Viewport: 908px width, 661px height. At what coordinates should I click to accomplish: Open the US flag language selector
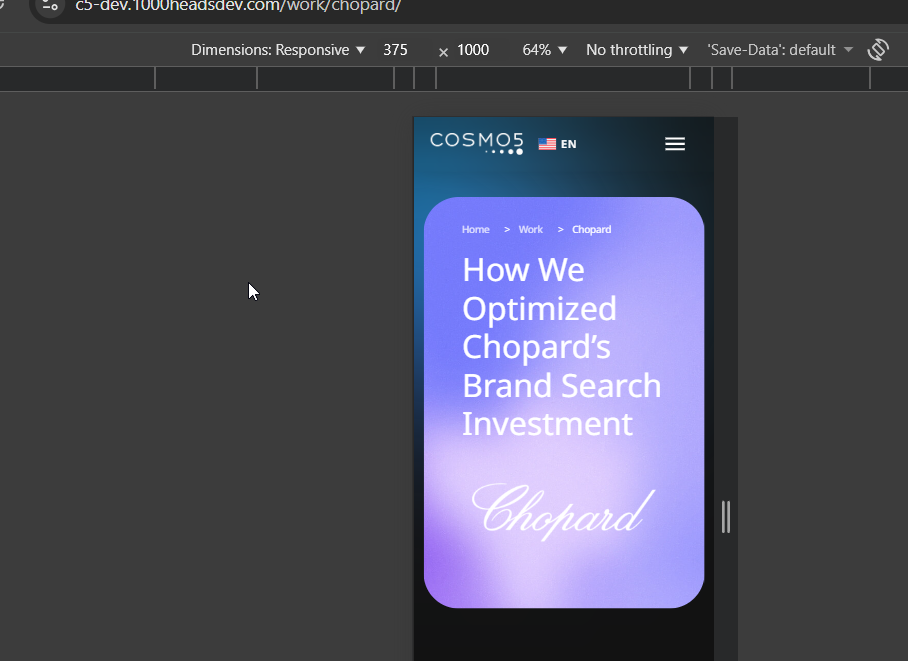(547, 144)
